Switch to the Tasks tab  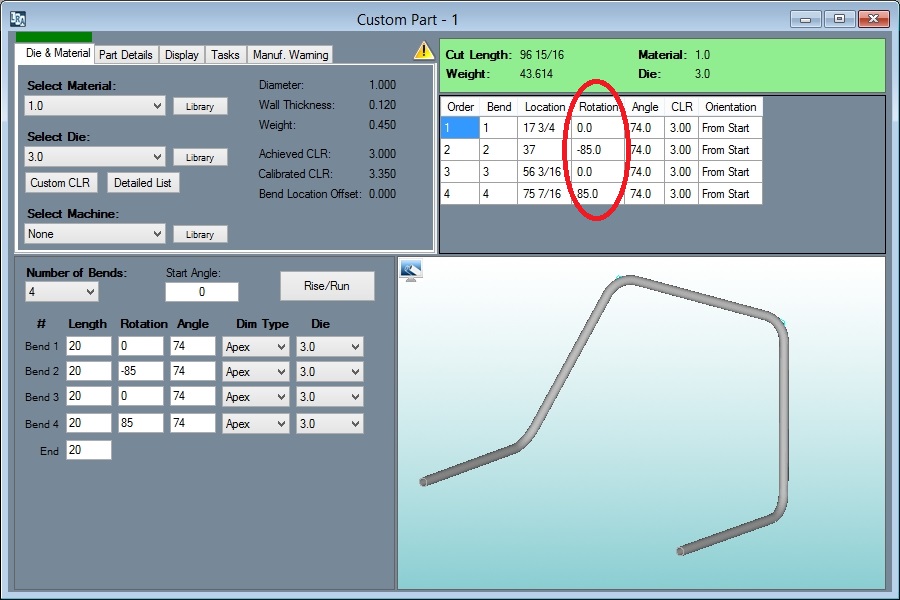click(225, 55)
